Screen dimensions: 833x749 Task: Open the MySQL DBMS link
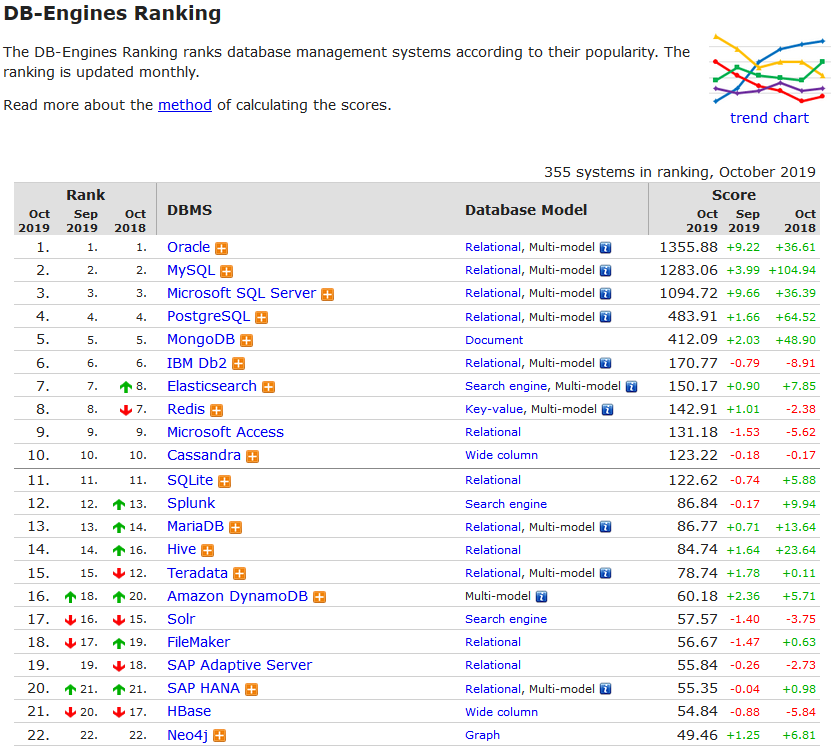(x=191, y=270)
